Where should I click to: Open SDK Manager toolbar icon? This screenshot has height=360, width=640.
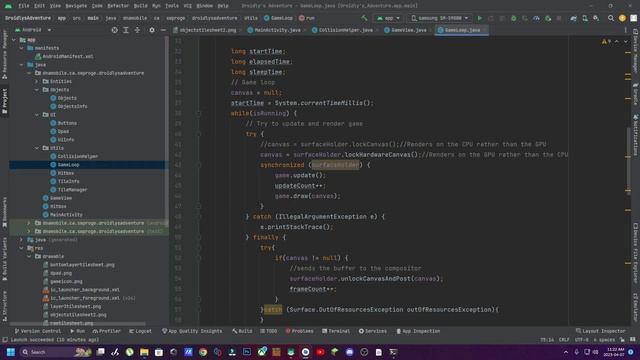click(x=596, y=18)
